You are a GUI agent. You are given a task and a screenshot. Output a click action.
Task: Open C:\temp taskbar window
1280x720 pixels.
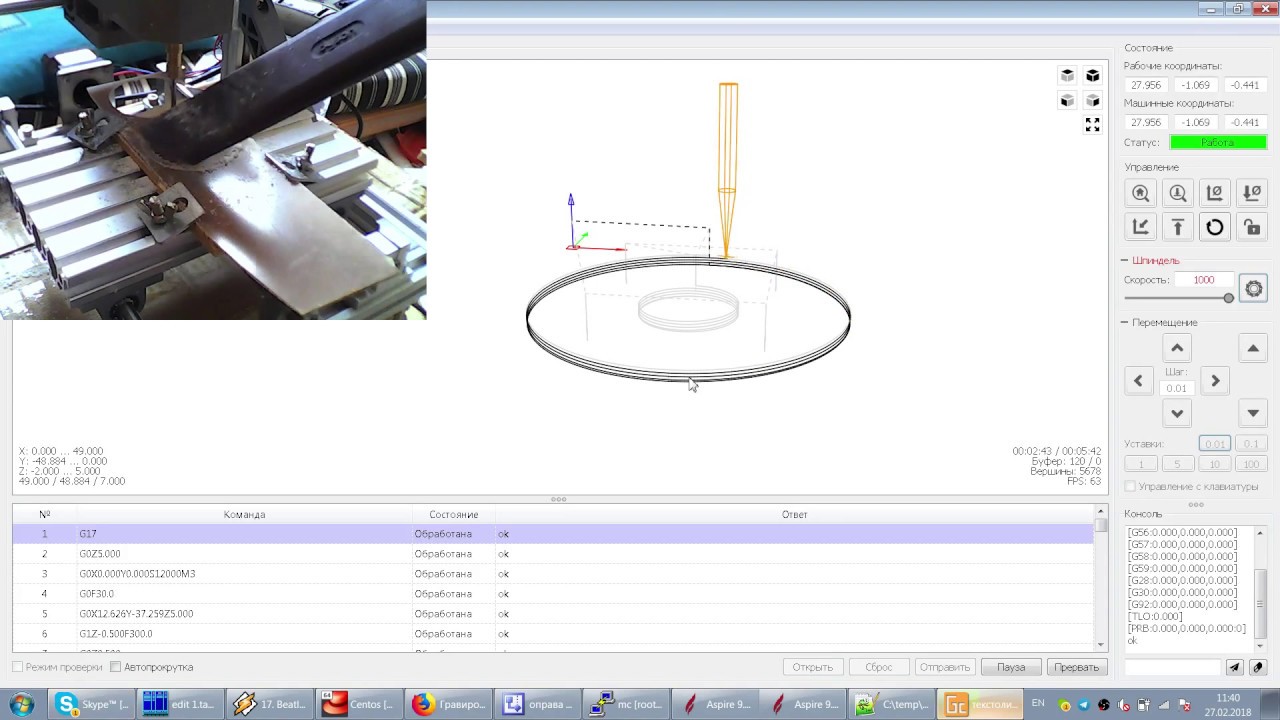tap(893, 704)
